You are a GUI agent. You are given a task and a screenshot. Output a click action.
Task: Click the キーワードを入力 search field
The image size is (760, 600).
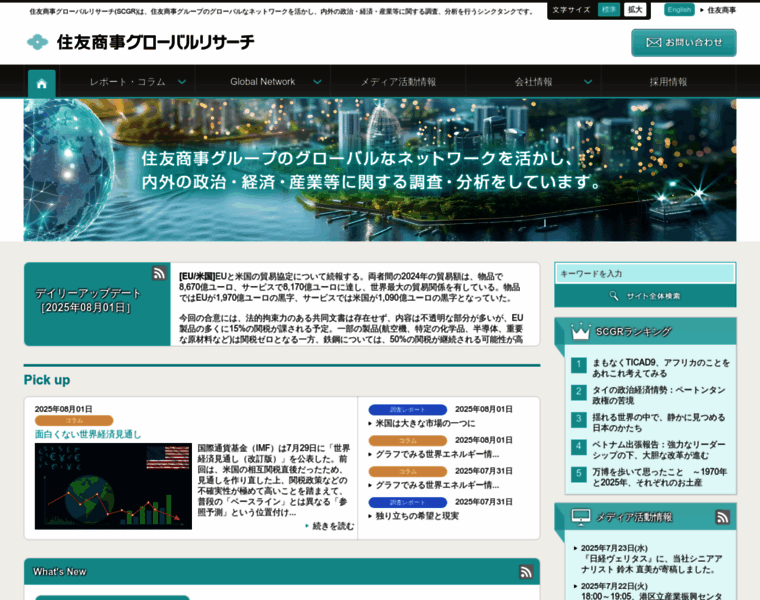pos(645,274)
